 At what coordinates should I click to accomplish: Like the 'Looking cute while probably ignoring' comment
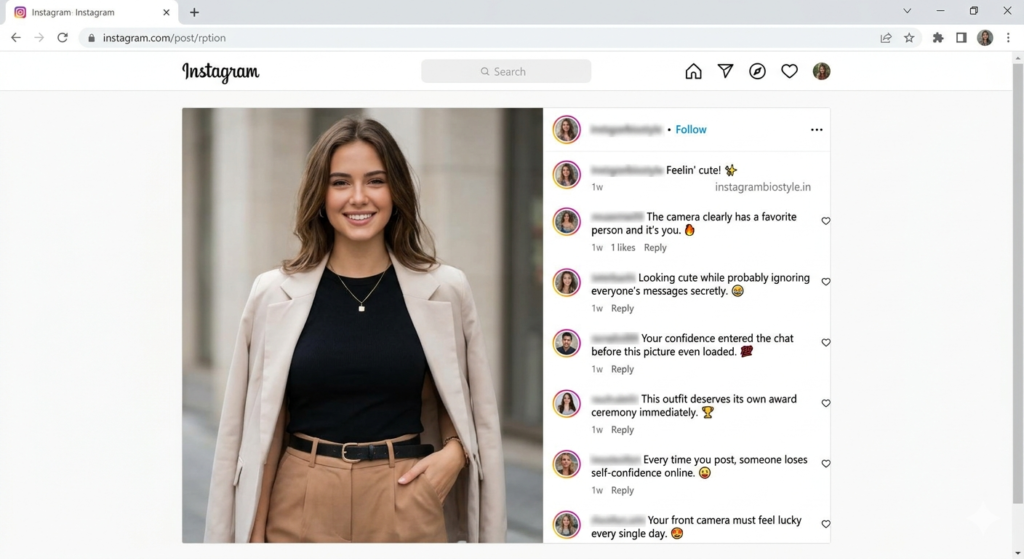(x=826, y=281)
